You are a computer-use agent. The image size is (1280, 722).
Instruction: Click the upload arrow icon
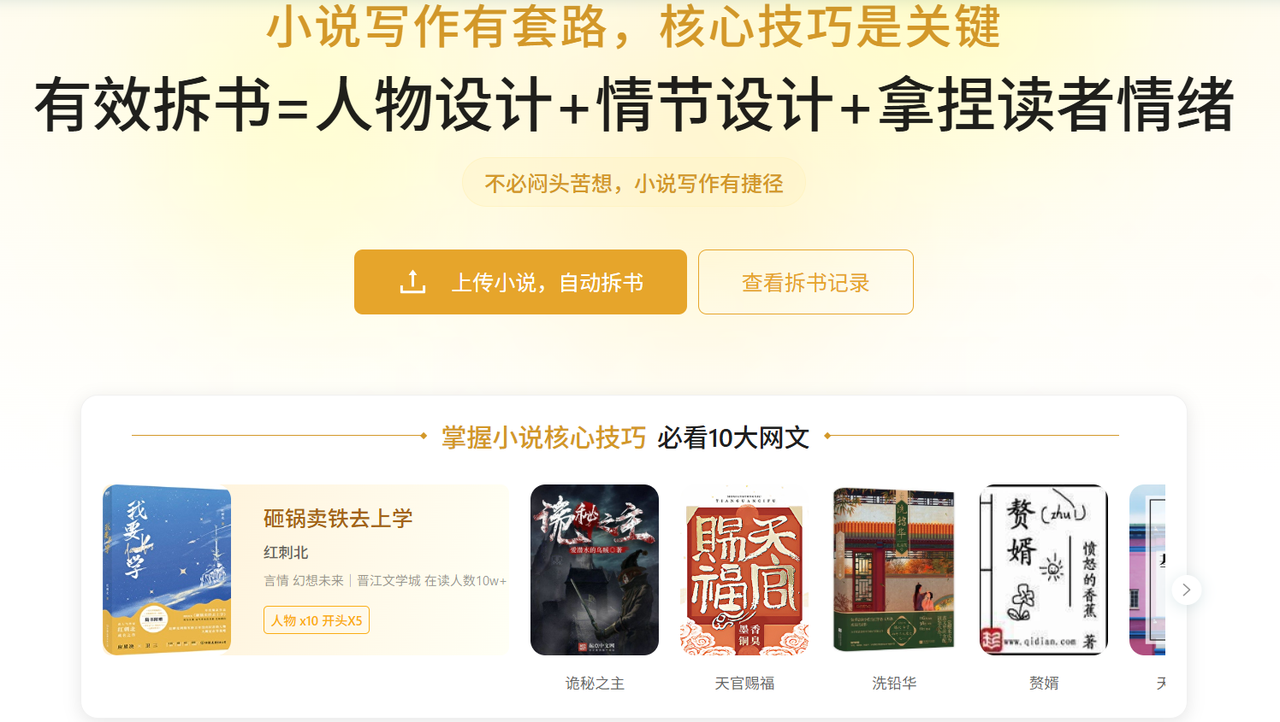[412, 282]
